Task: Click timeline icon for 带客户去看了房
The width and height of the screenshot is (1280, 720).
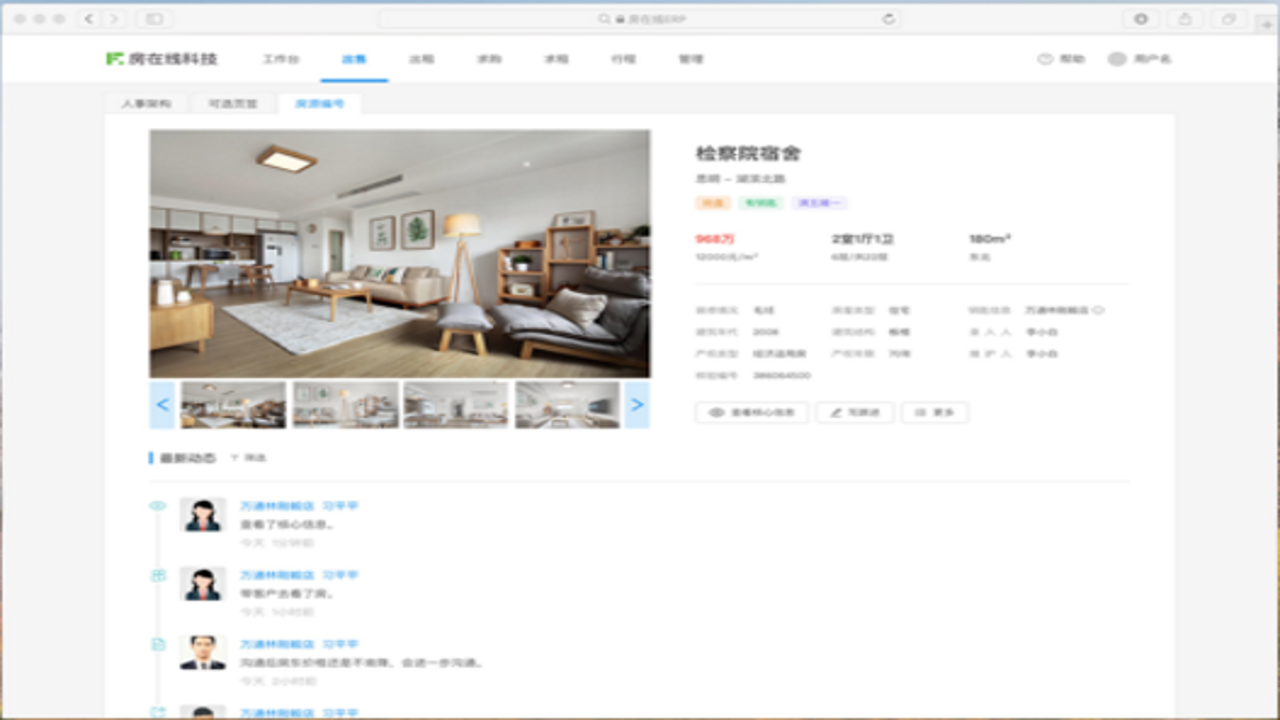Action: 157,575
